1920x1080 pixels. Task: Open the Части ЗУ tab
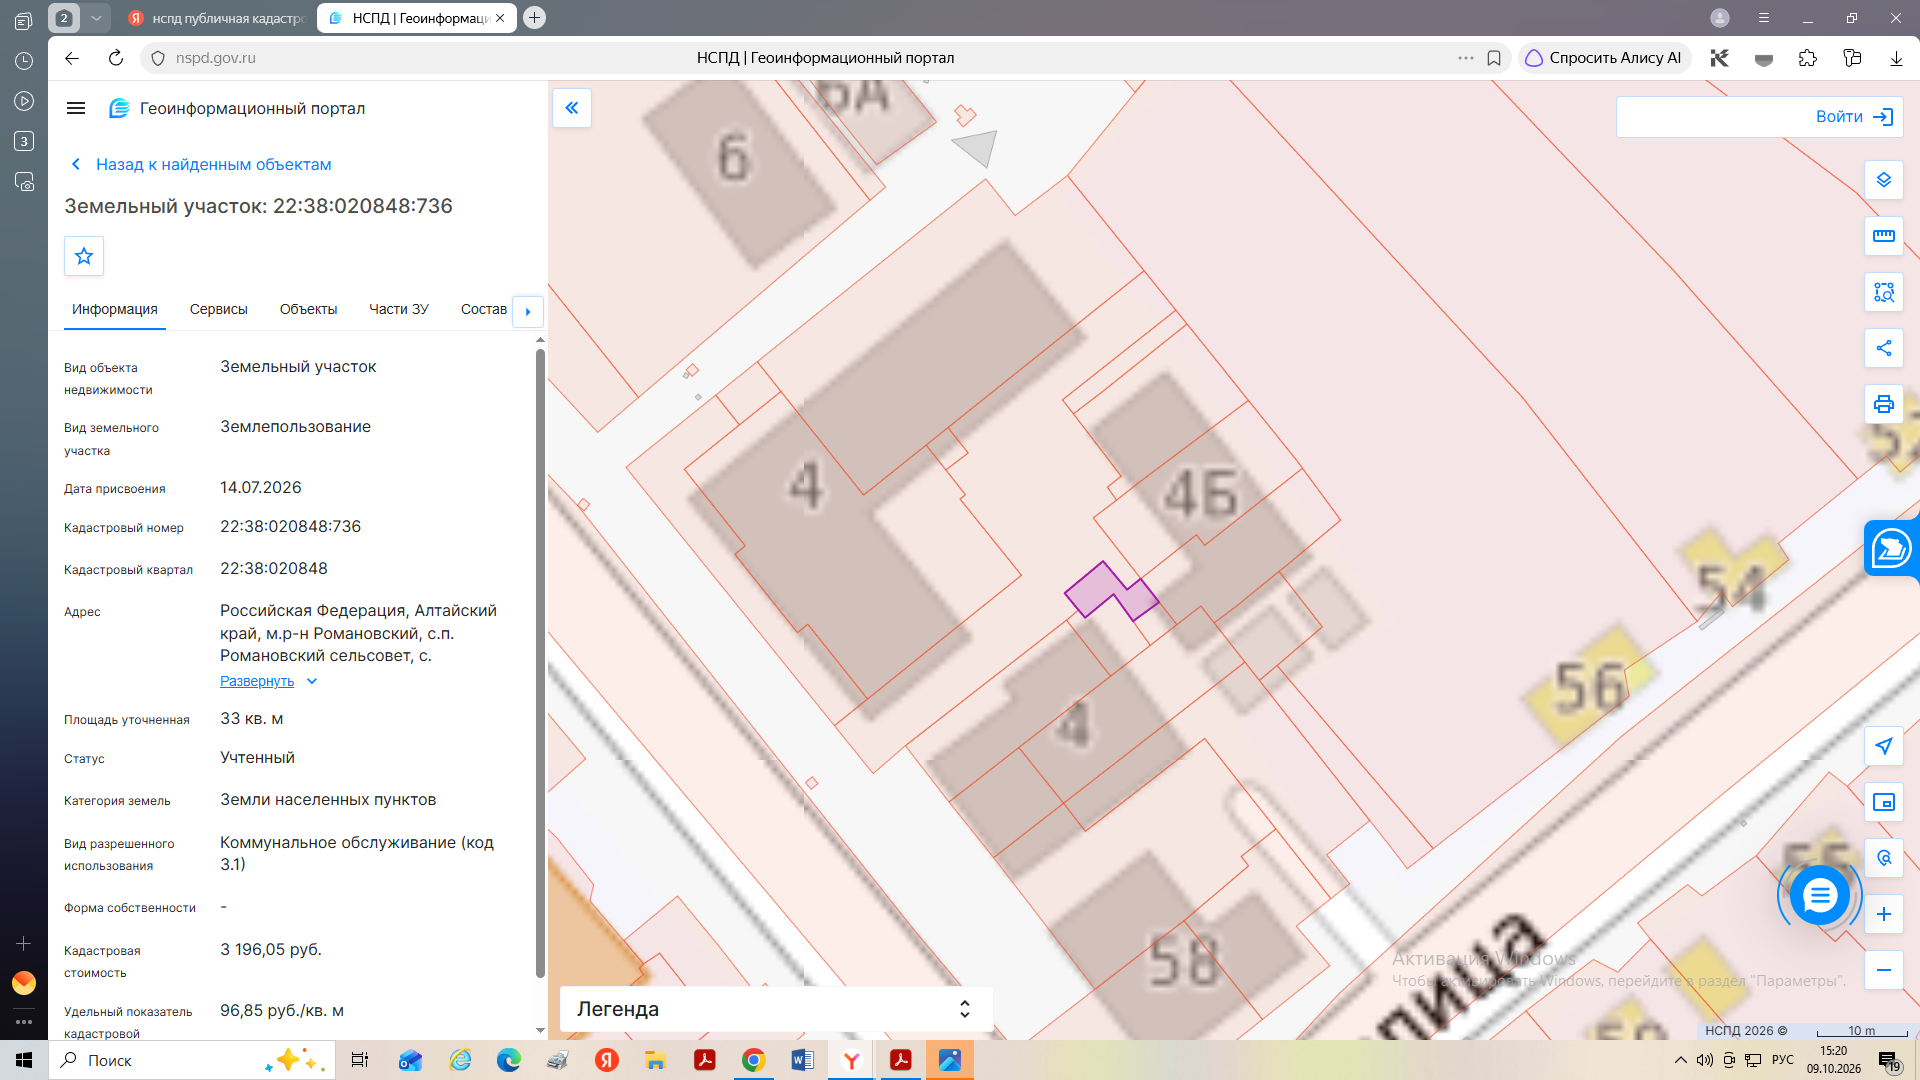coord(399,309)
